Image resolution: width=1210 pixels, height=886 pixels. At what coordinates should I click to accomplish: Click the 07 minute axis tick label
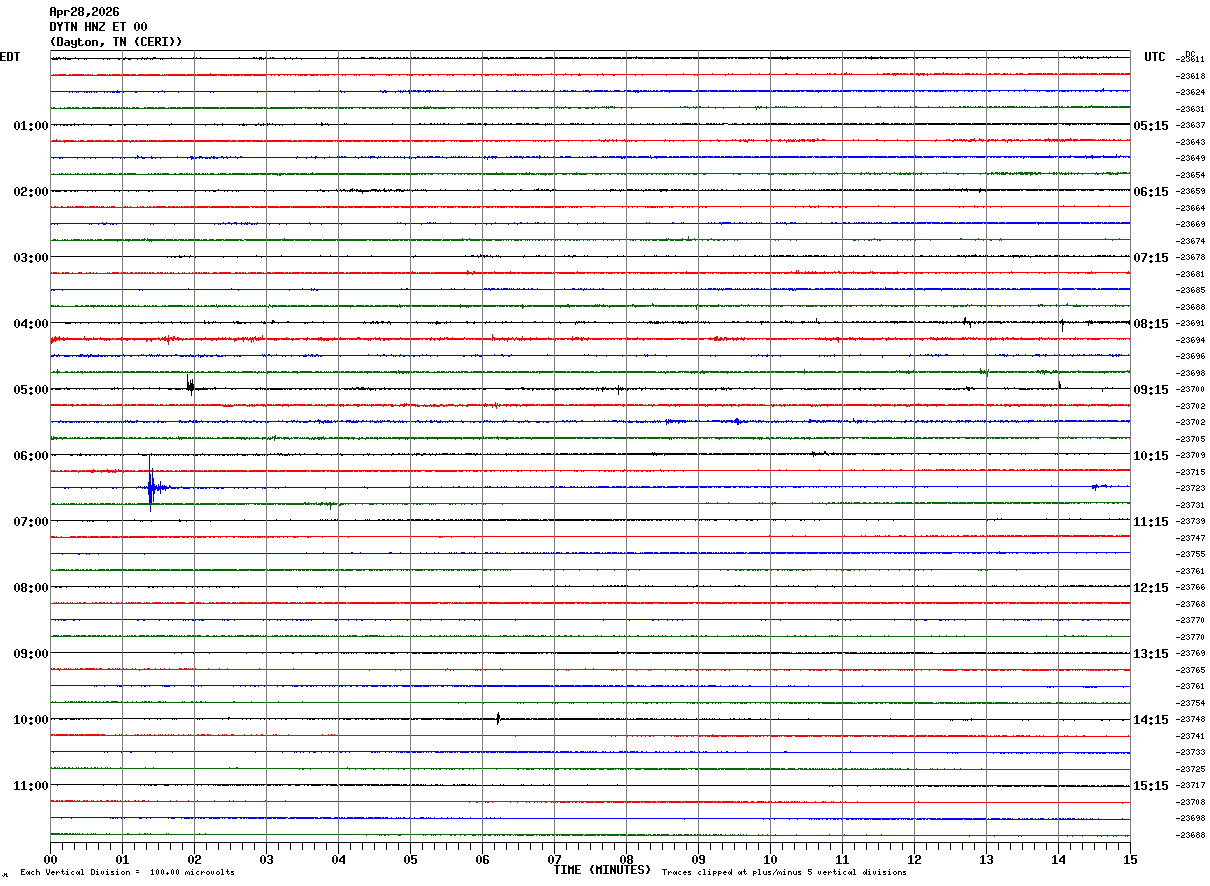tap(554, 859)
